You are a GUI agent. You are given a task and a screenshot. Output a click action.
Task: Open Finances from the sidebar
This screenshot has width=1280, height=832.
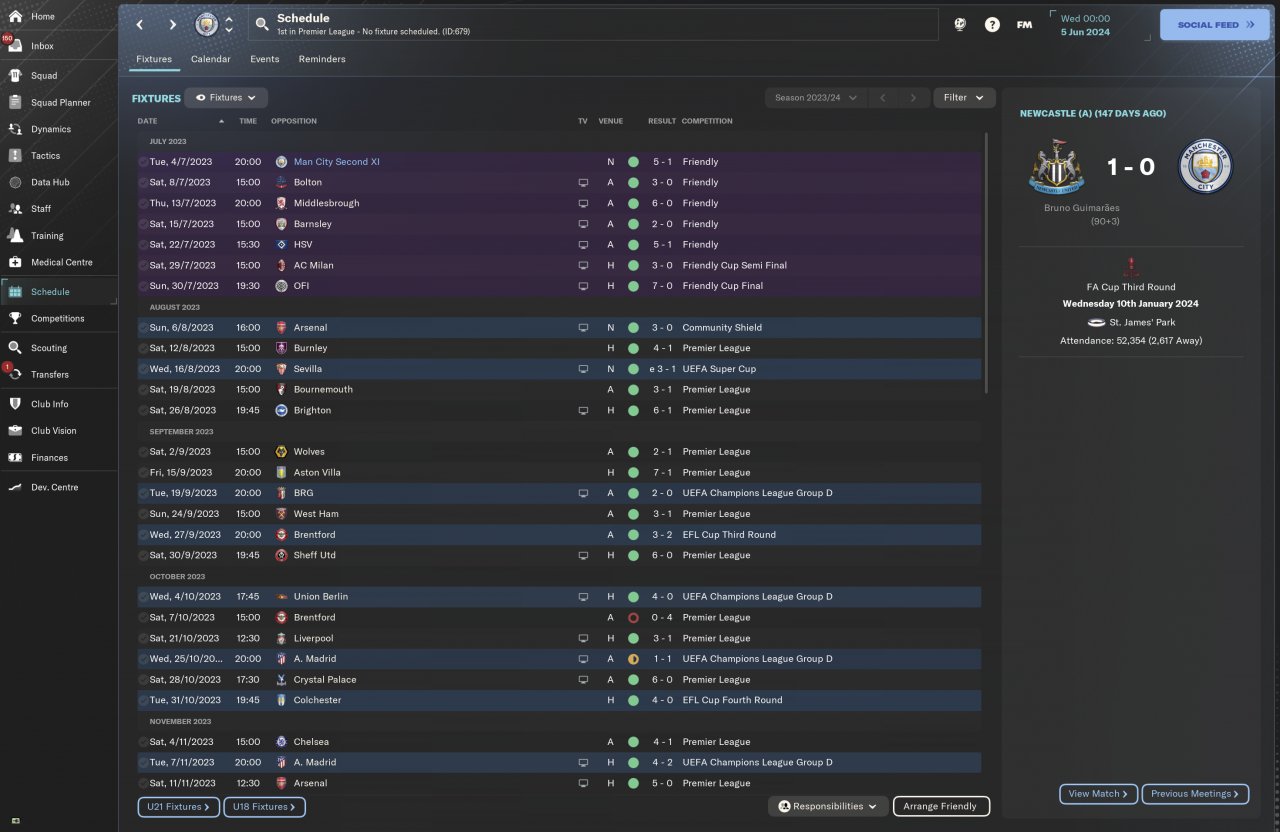pos(15,458)
